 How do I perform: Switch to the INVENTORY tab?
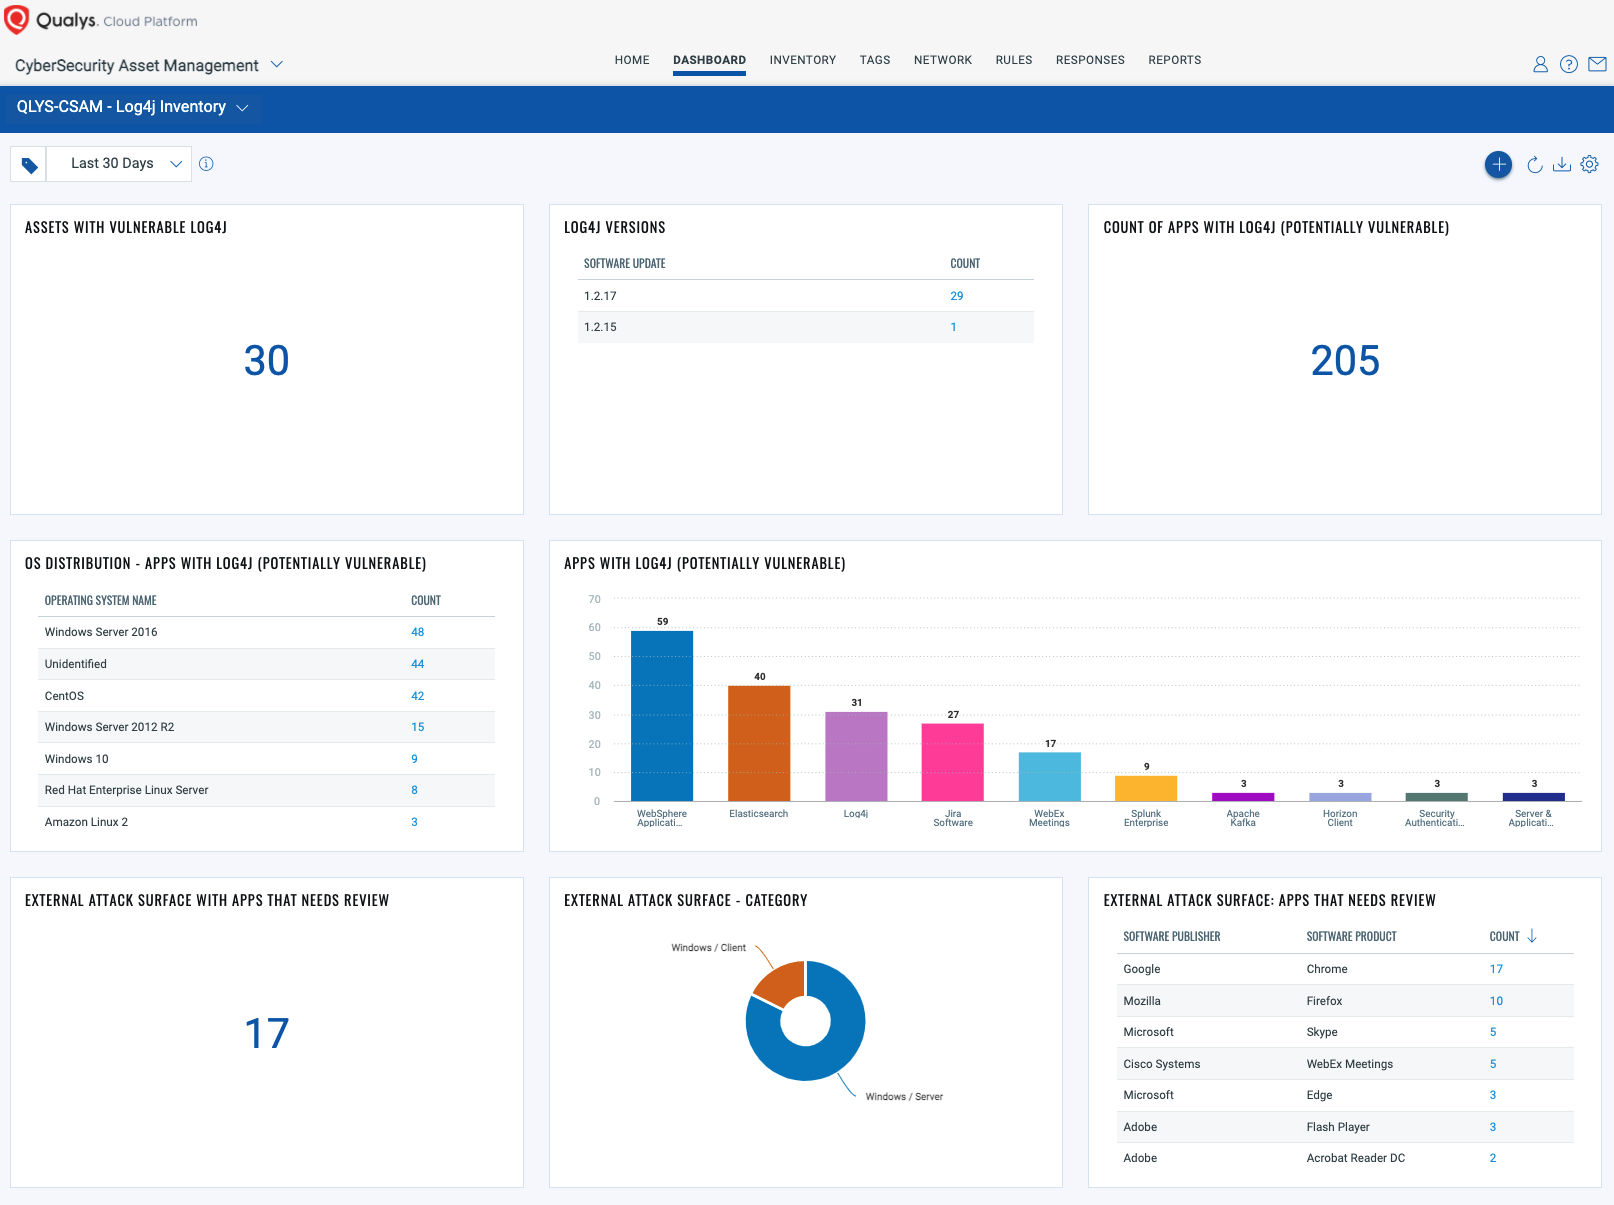click(x=802, y=60)
